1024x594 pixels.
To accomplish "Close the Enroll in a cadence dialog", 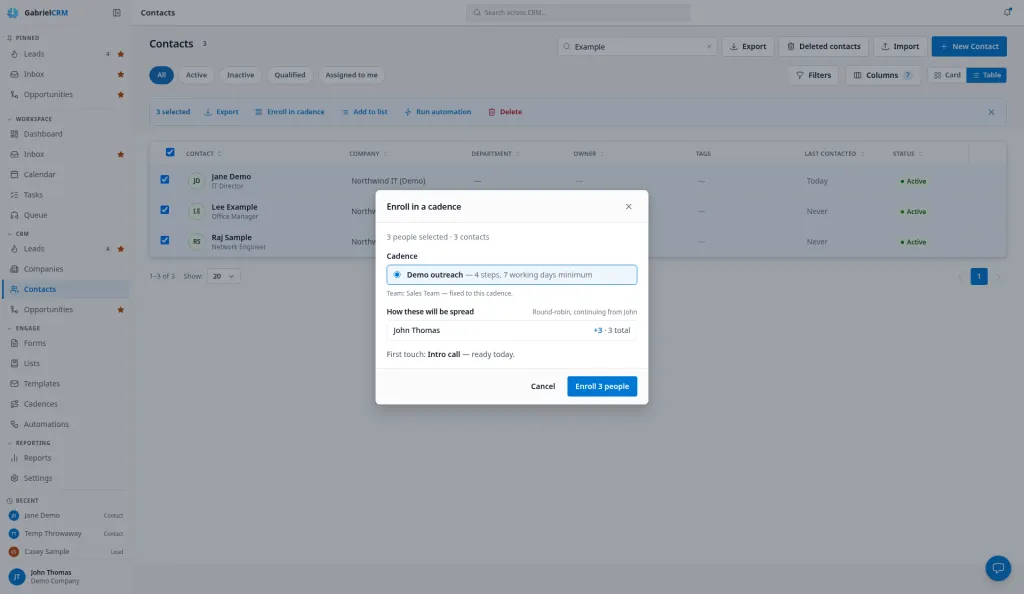I will click(x=628, y=206).
